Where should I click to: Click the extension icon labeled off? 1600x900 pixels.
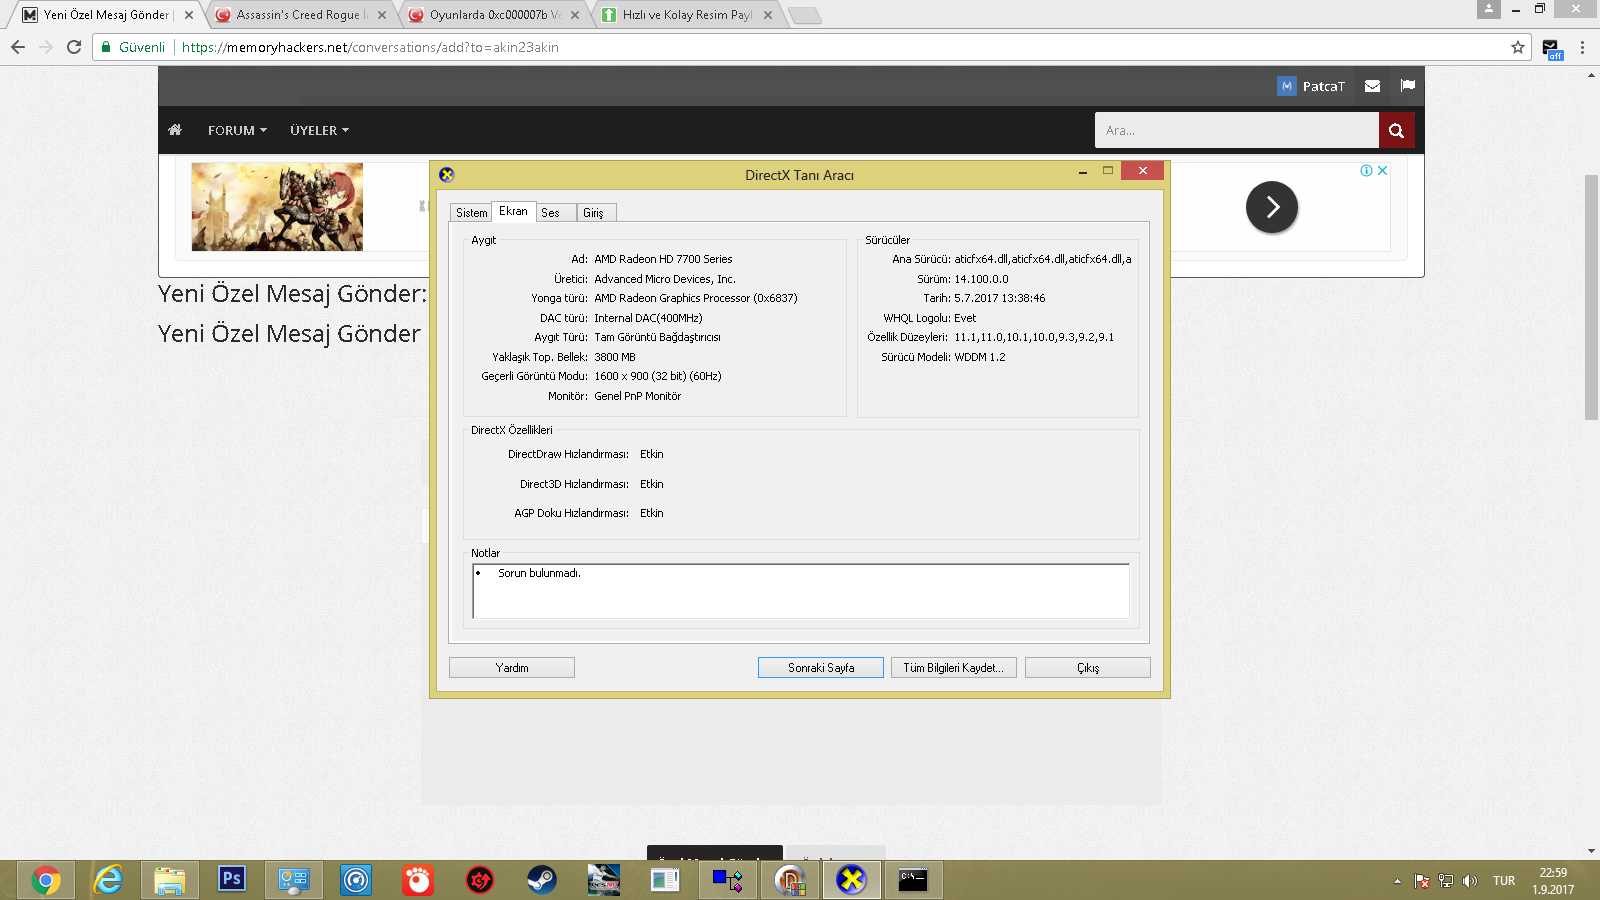coord(1551,49)
